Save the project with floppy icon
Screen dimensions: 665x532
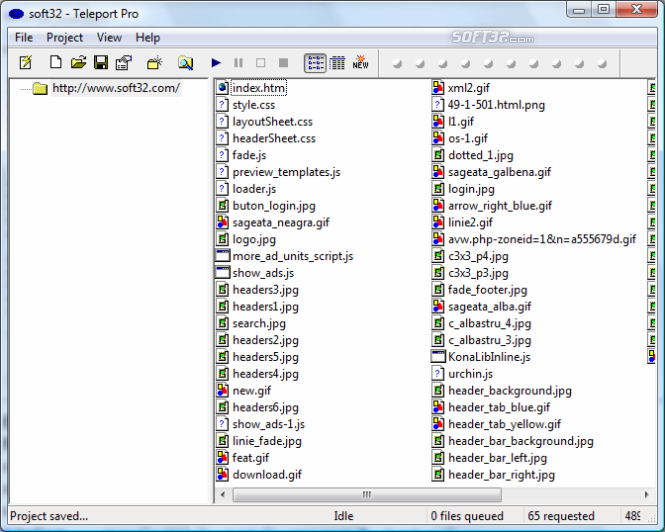click(101, 62)
